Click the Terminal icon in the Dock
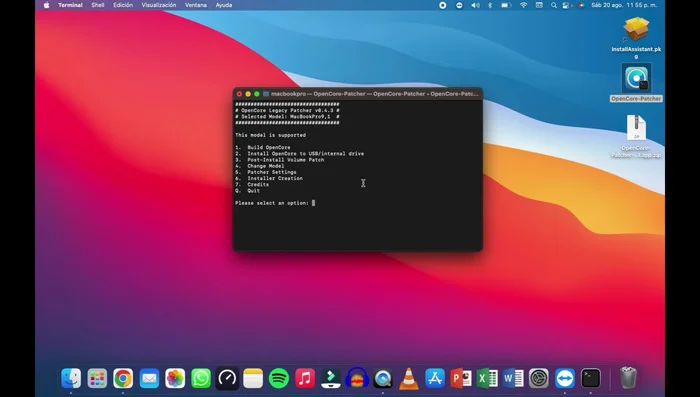Viewport: 700px width, 397px height. pos(591,378)
